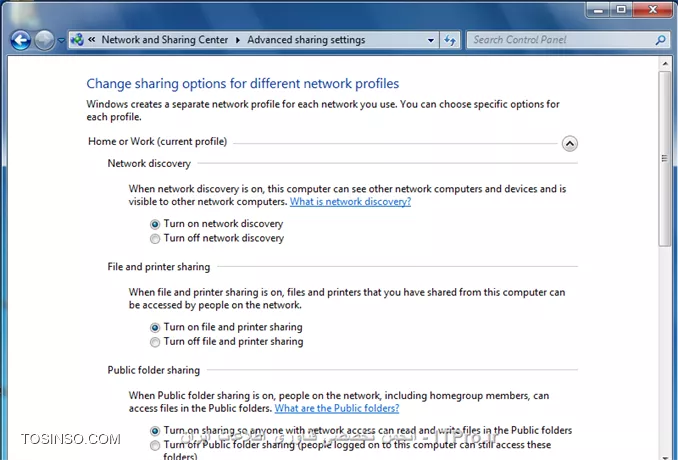Click the 'Home or Work (current profile)' heading
678x460 pixels.
coord(157,142)
